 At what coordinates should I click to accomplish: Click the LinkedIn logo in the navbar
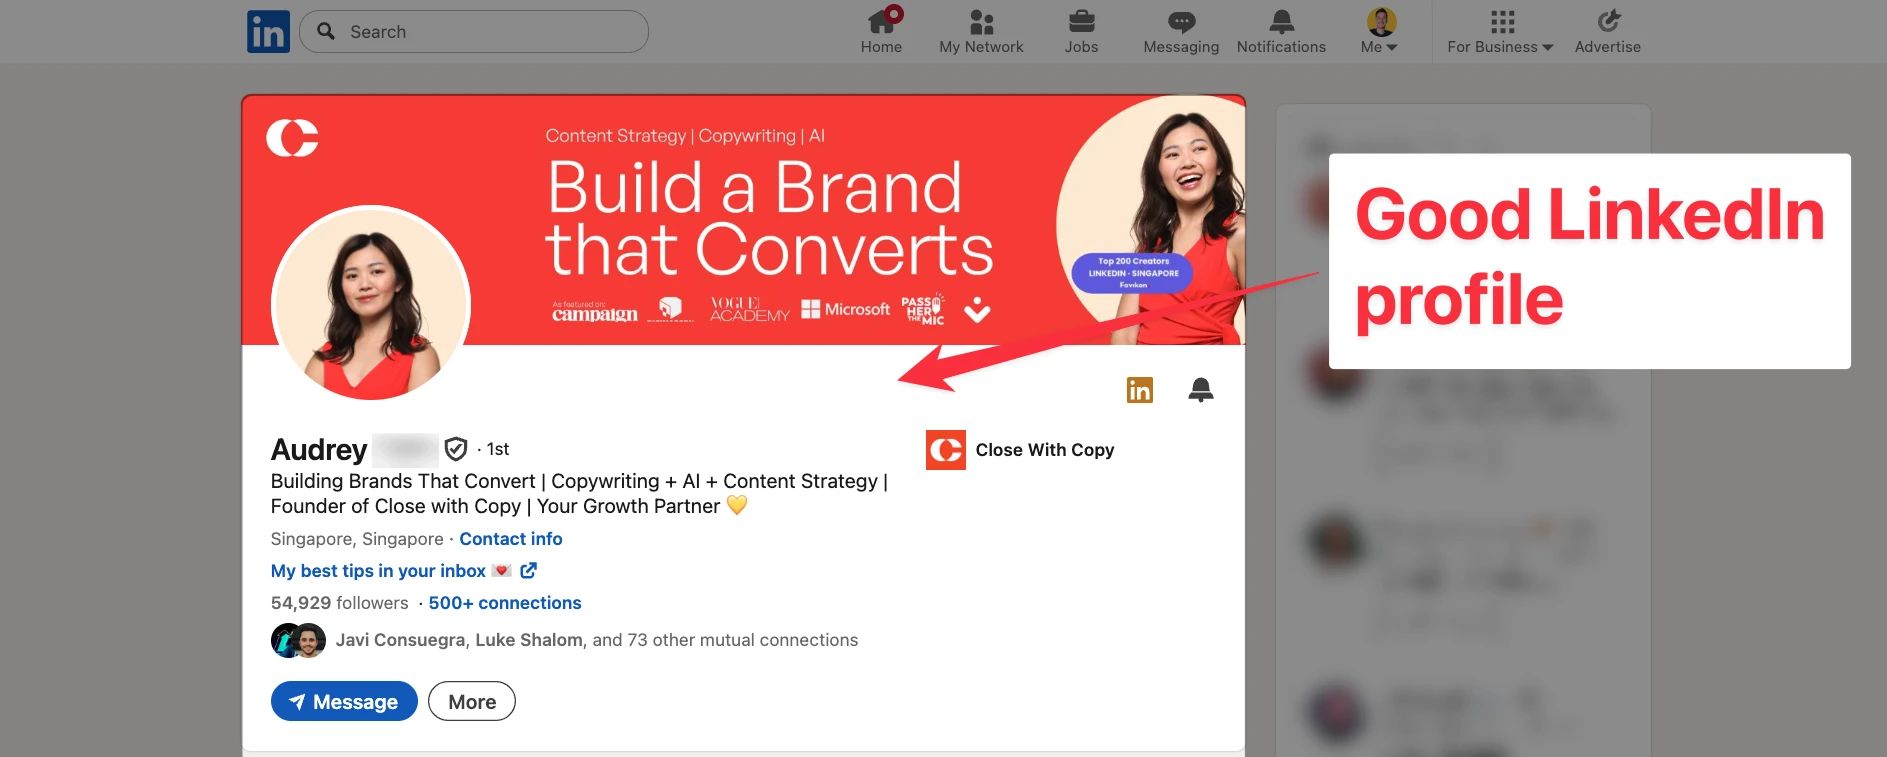268,32
